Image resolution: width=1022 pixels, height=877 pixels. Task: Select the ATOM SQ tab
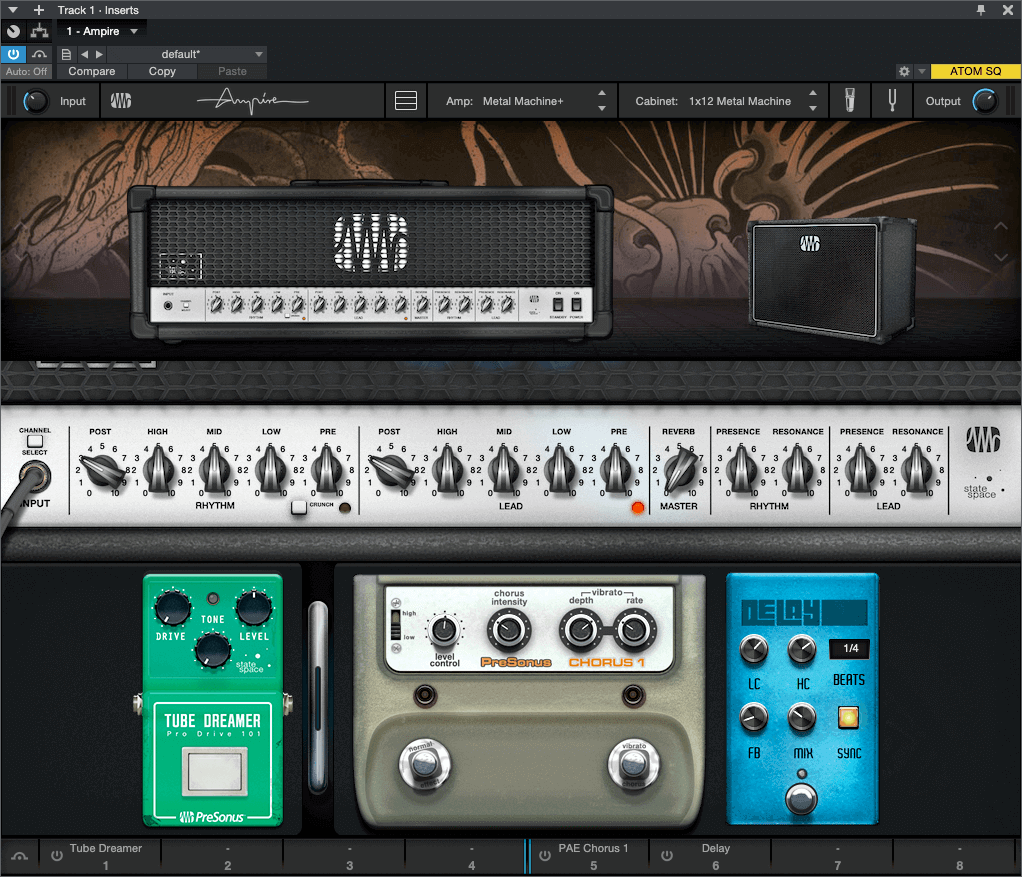[975, 71]
